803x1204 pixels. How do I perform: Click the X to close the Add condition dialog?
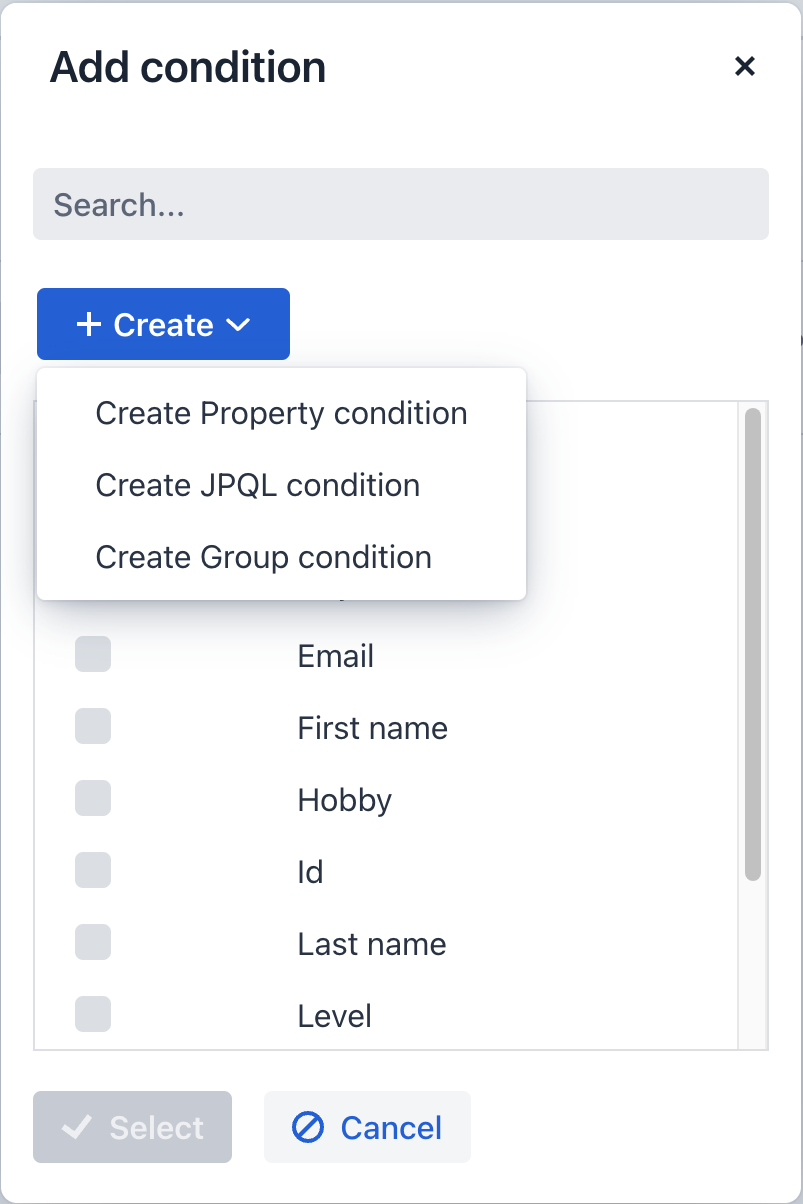[x=745, y=66]
